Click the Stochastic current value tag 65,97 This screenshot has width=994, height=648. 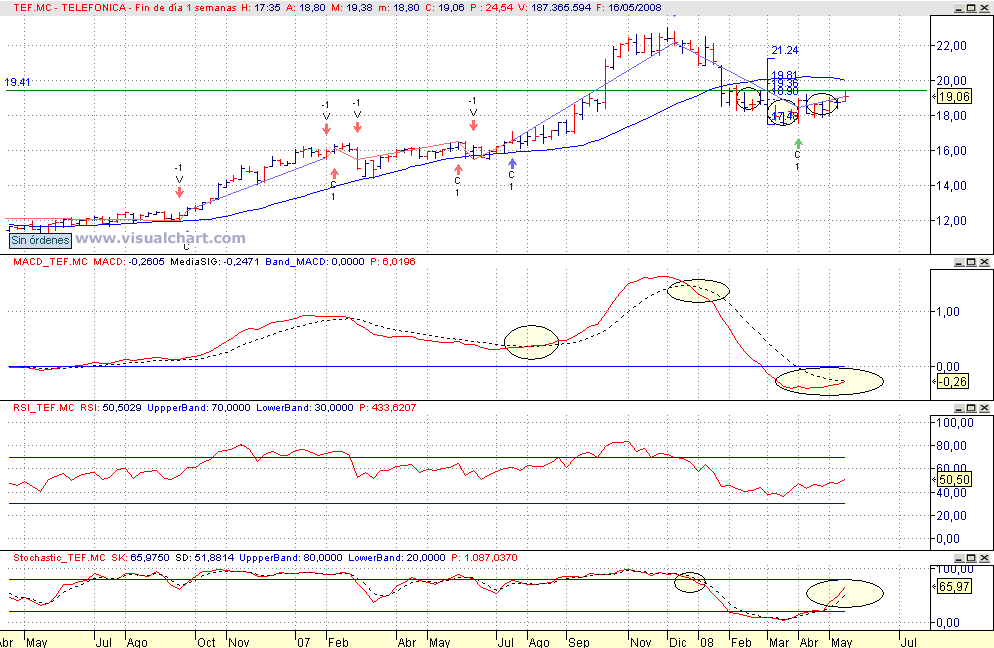954,587
